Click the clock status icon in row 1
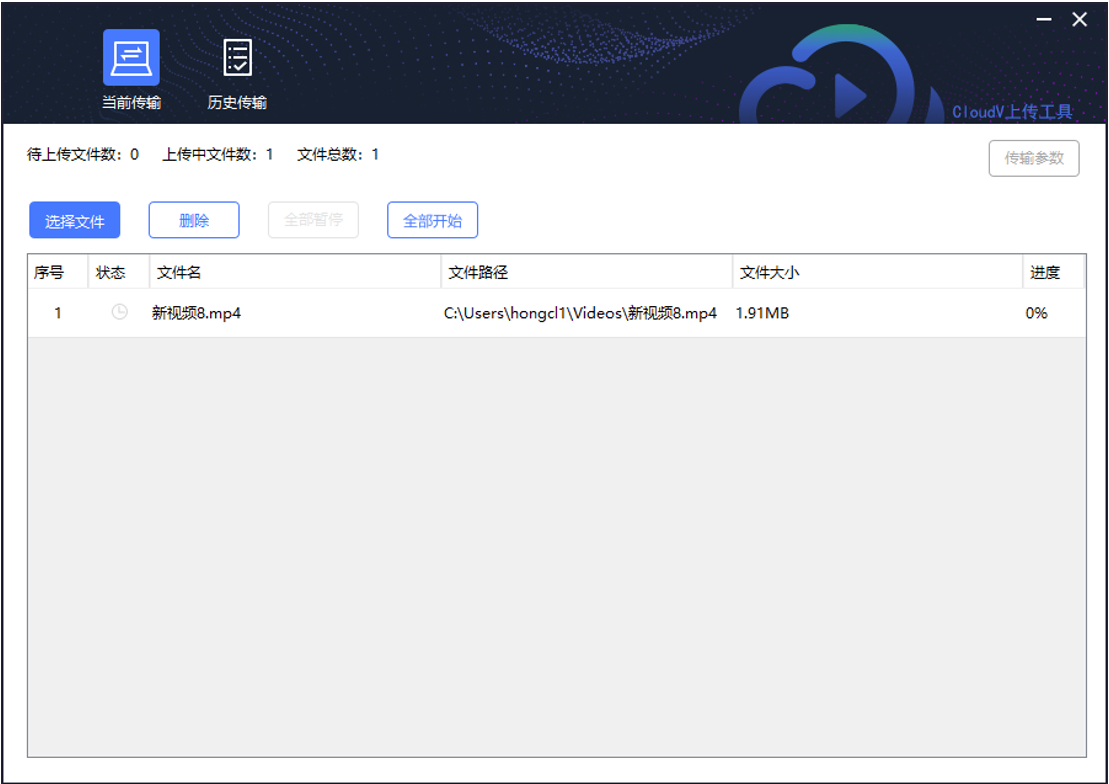The width and height of the screenshot is (1109, 784). coord(120,312)
